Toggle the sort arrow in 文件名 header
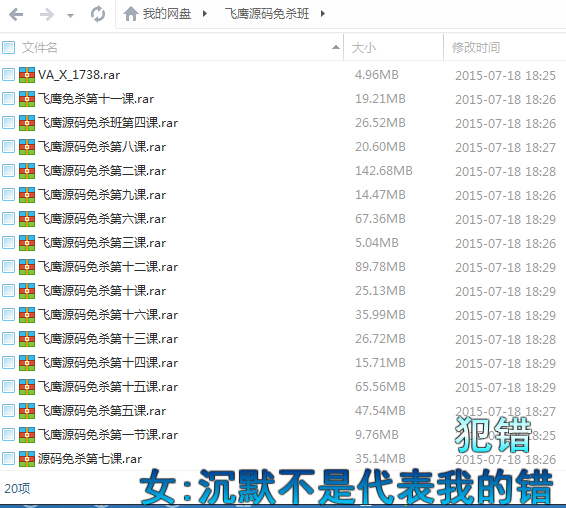Screen dimensions: 566x508 tap(336, 47)
